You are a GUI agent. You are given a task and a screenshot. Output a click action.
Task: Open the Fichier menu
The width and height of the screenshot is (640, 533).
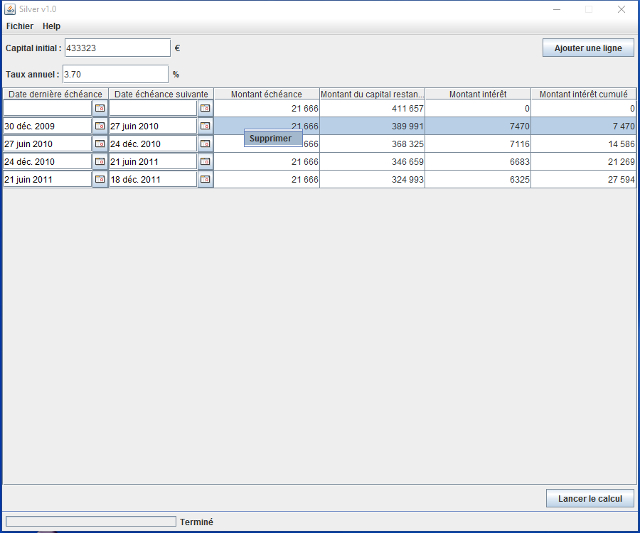click(19, 26)
